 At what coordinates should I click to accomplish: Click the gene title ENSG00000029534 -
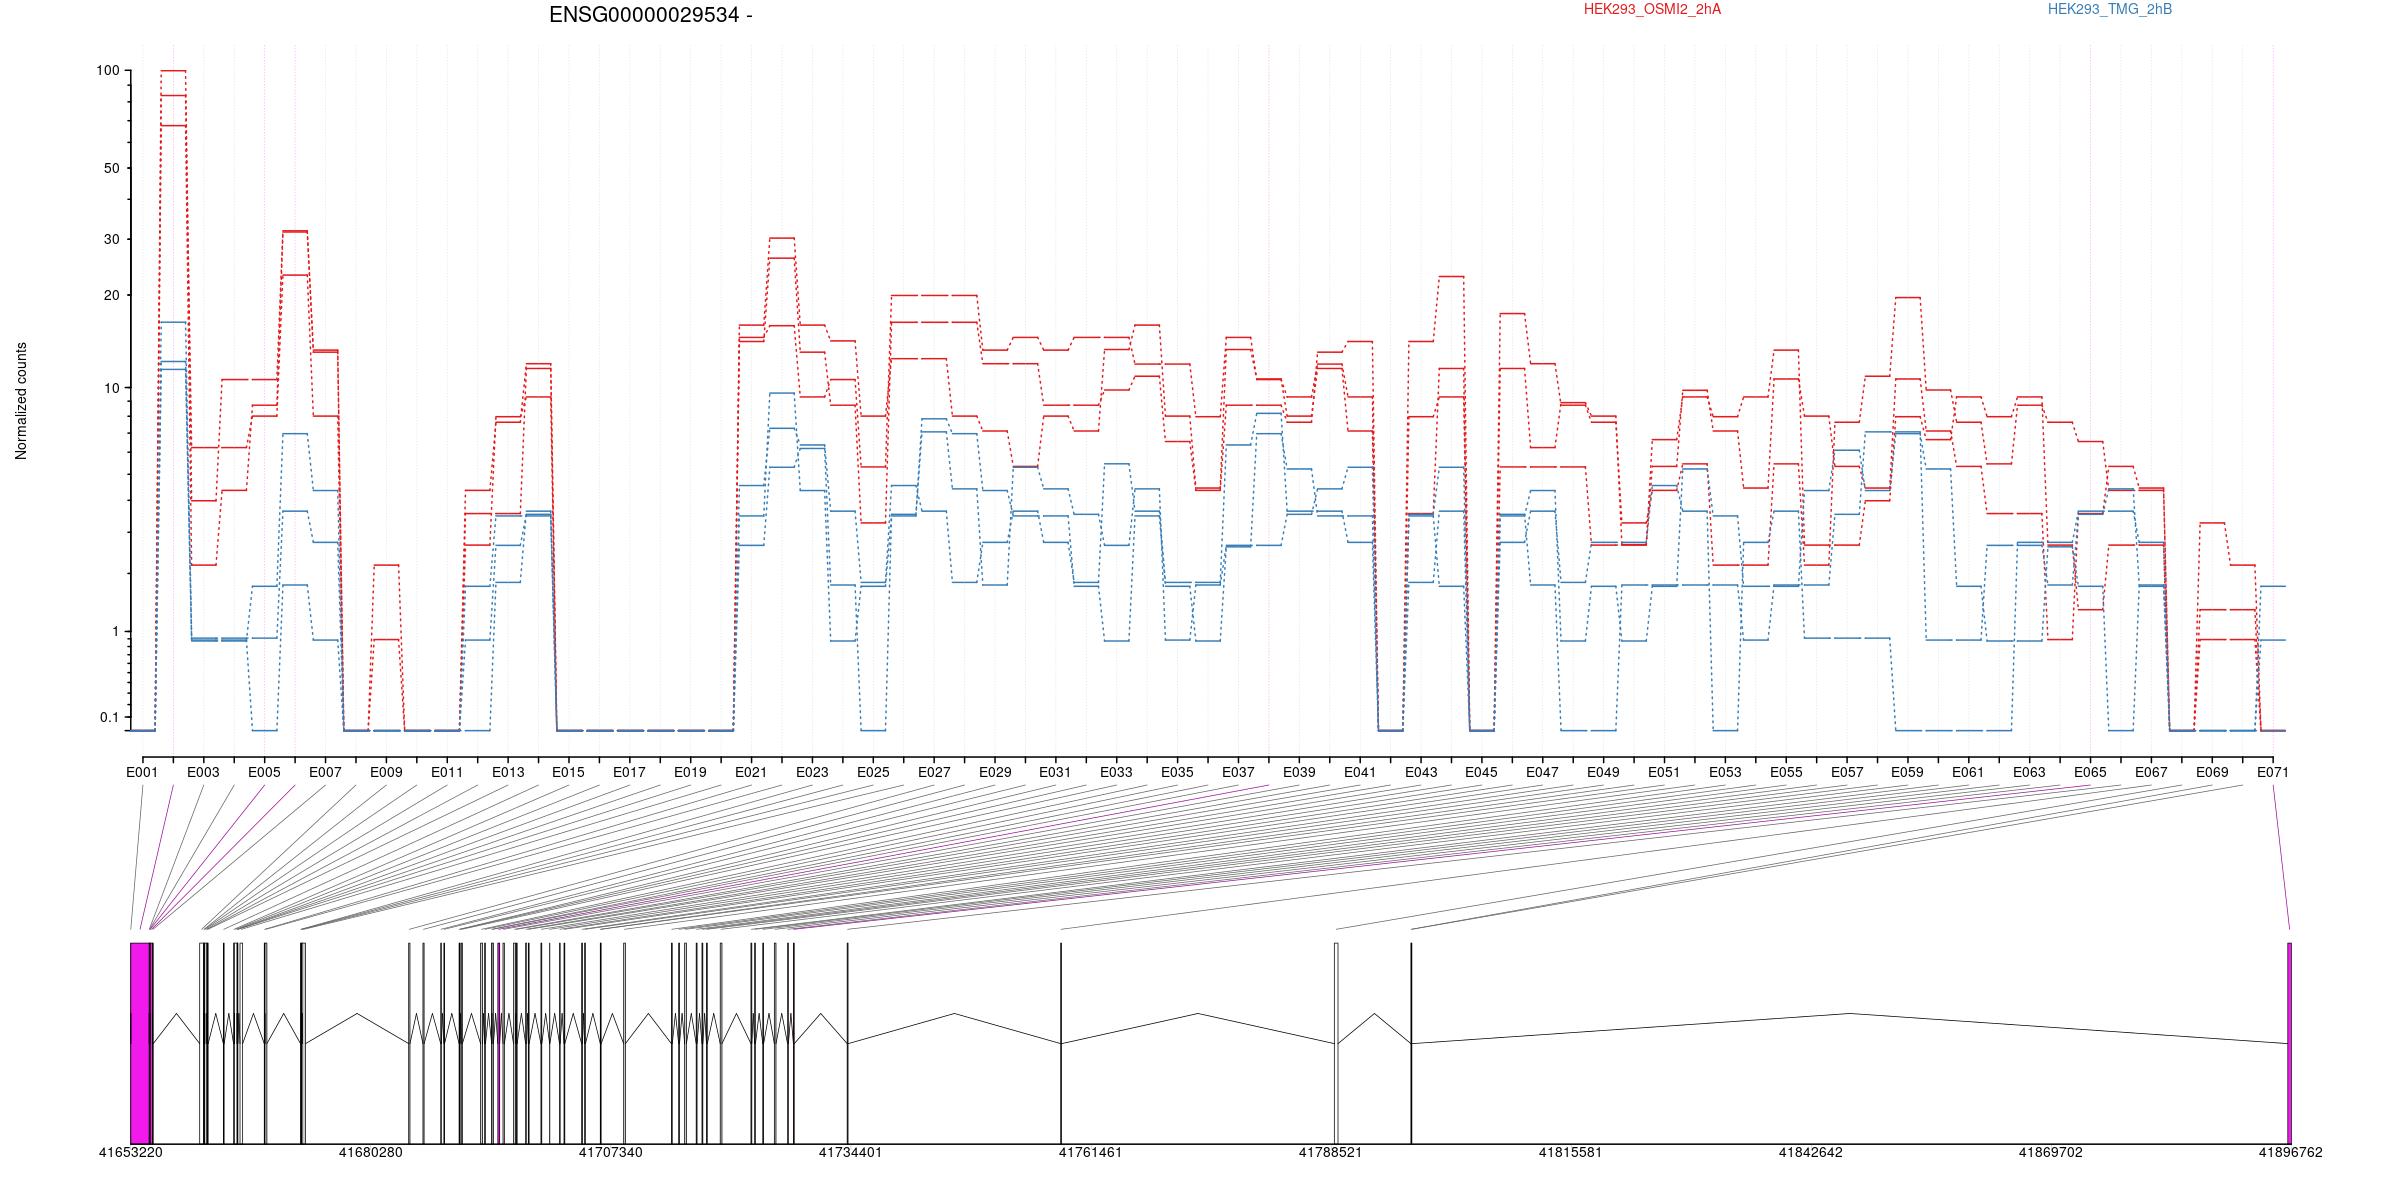[x=651, y=15]
